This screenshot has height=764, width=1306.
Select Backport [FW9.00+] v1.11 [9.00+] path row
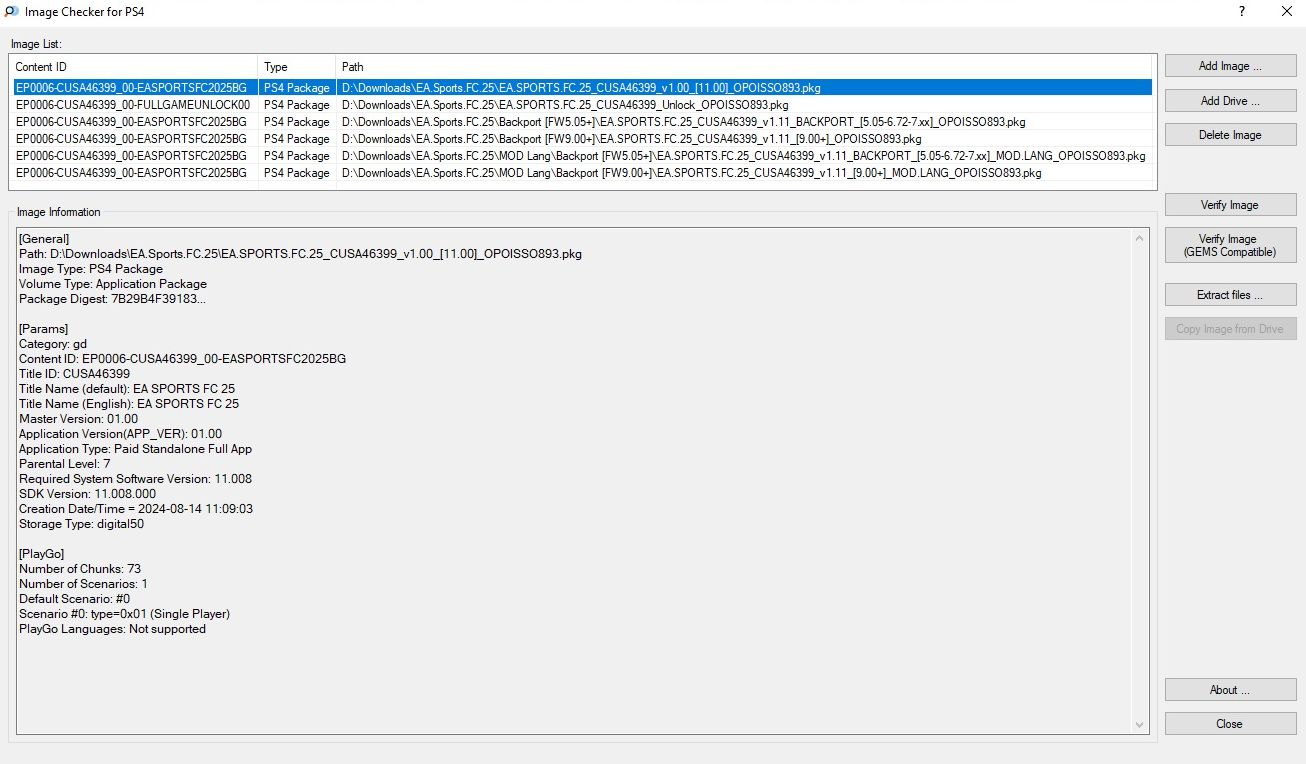pos(631,139)
